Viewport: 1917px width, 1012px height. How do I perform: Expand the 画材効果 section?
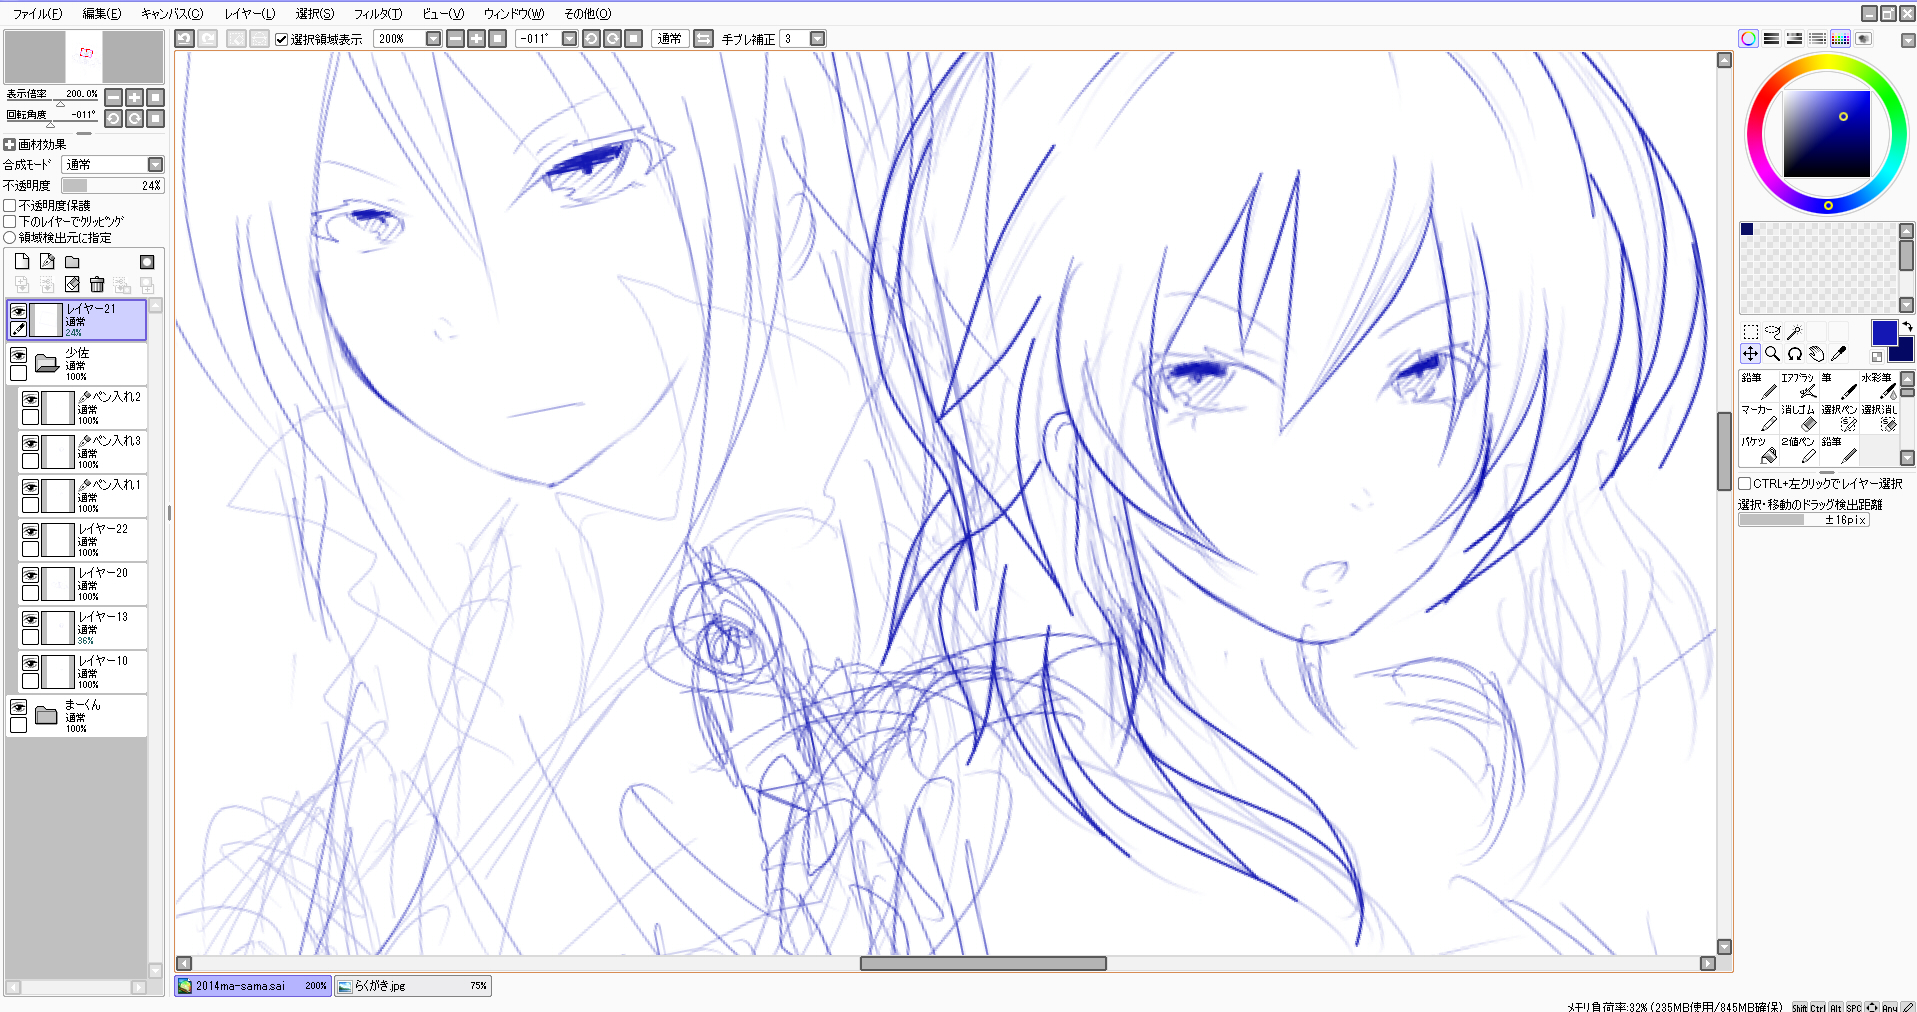10,145
